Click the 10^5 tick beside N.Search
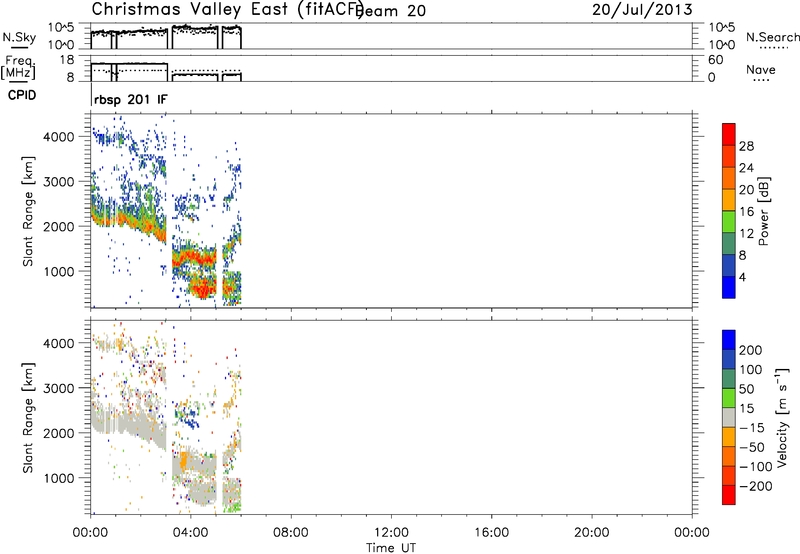800x554 pixels. click(722, 28)
